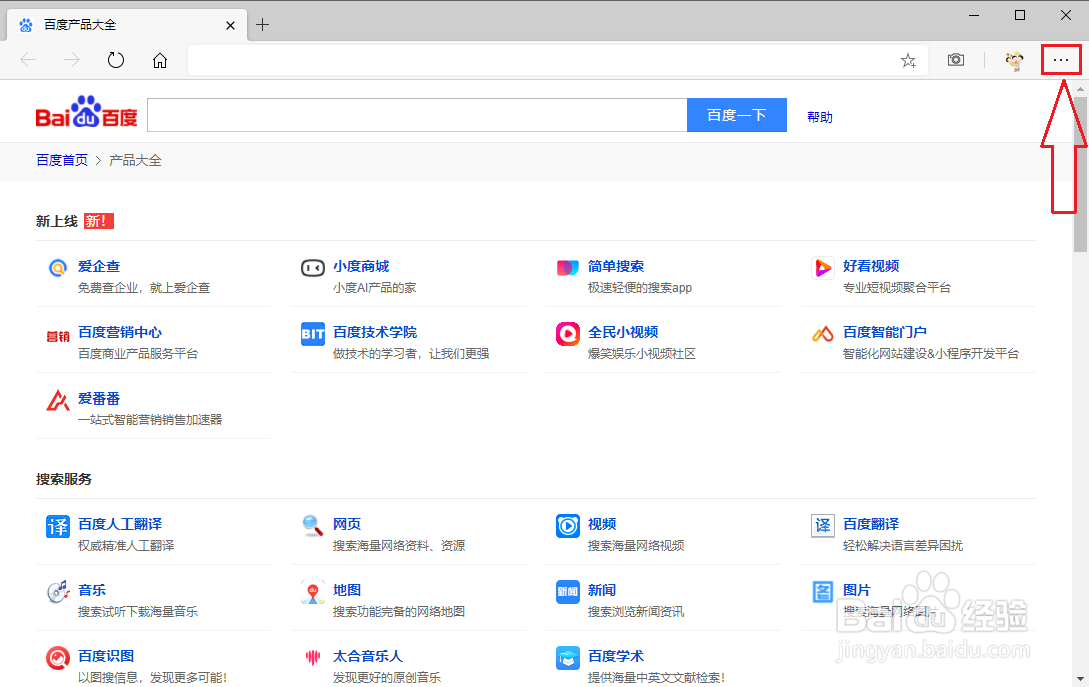This screenshot has width=1089, height=687.
Task: Open the 爱番番 link
Action: 99,399
